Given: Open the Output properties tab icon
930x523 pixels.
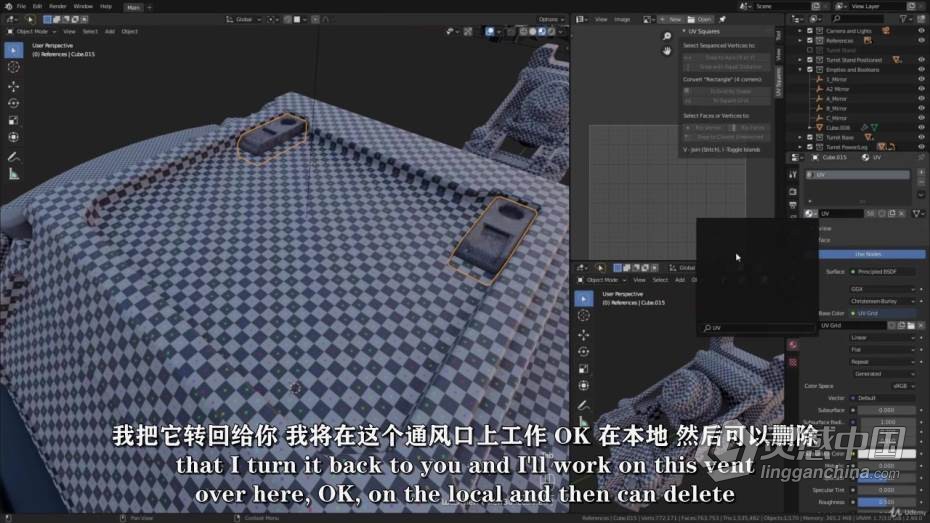Looking at the screenshot, I should click(x=793, y=205).
